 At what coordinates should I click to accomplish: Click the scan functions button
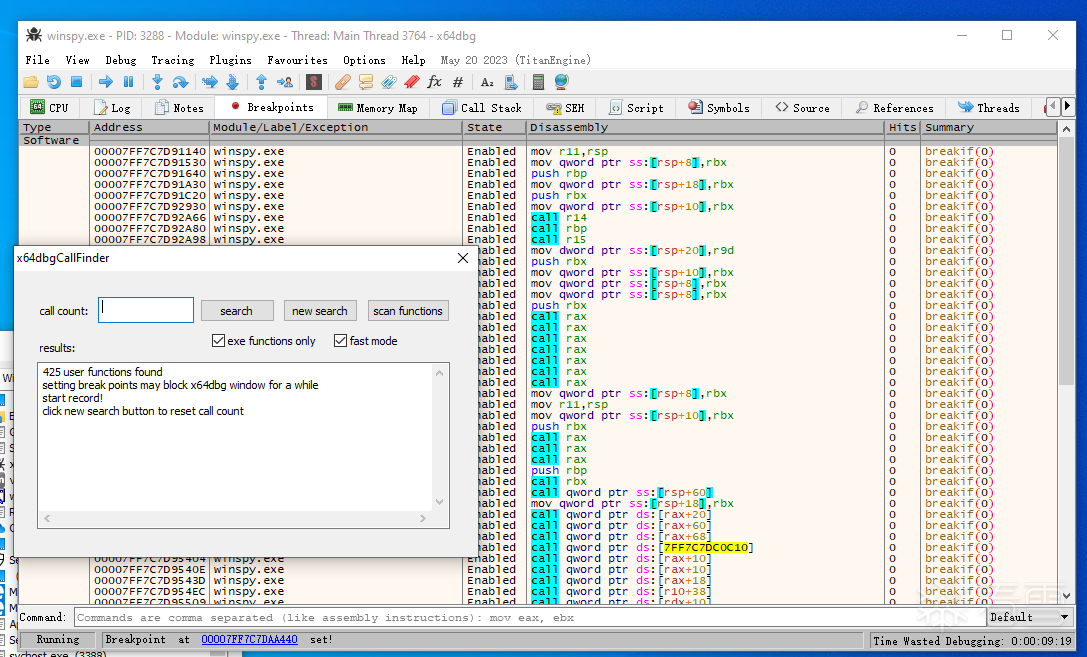407,311
